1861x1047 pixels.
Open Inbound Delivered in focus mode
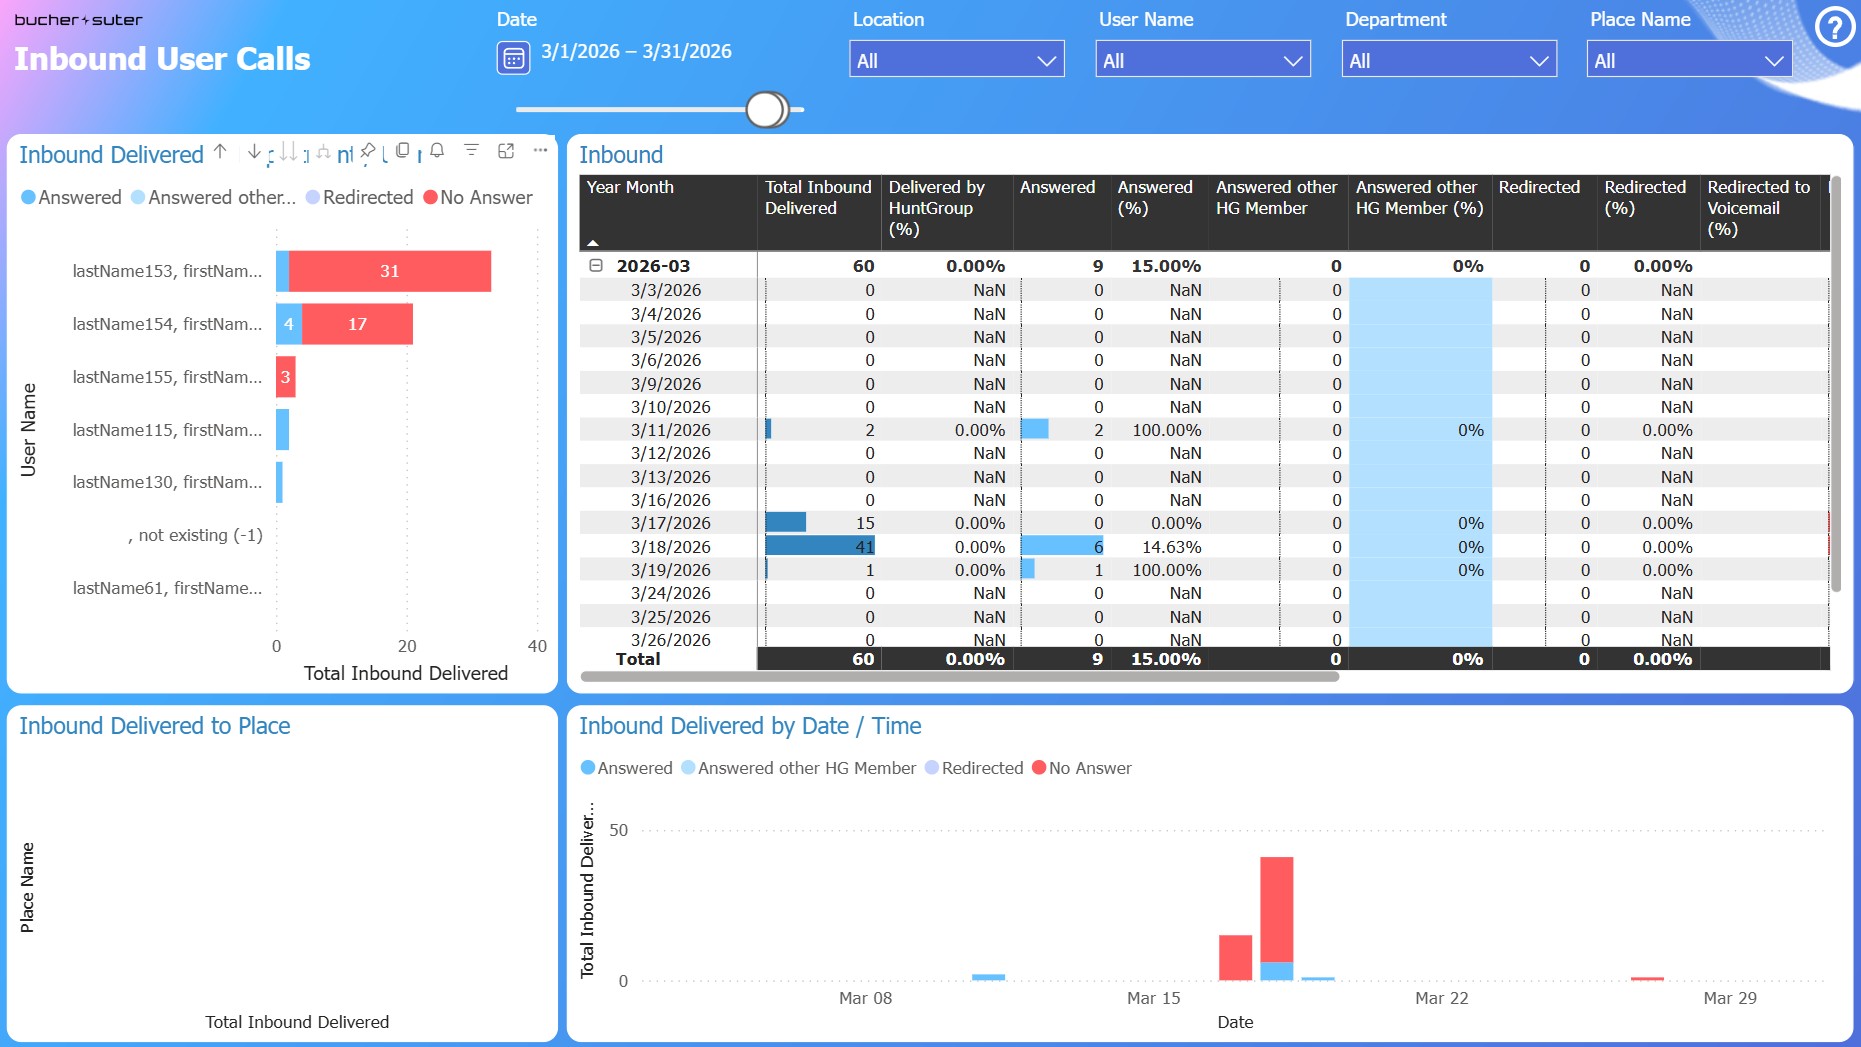tap(506, 151)
